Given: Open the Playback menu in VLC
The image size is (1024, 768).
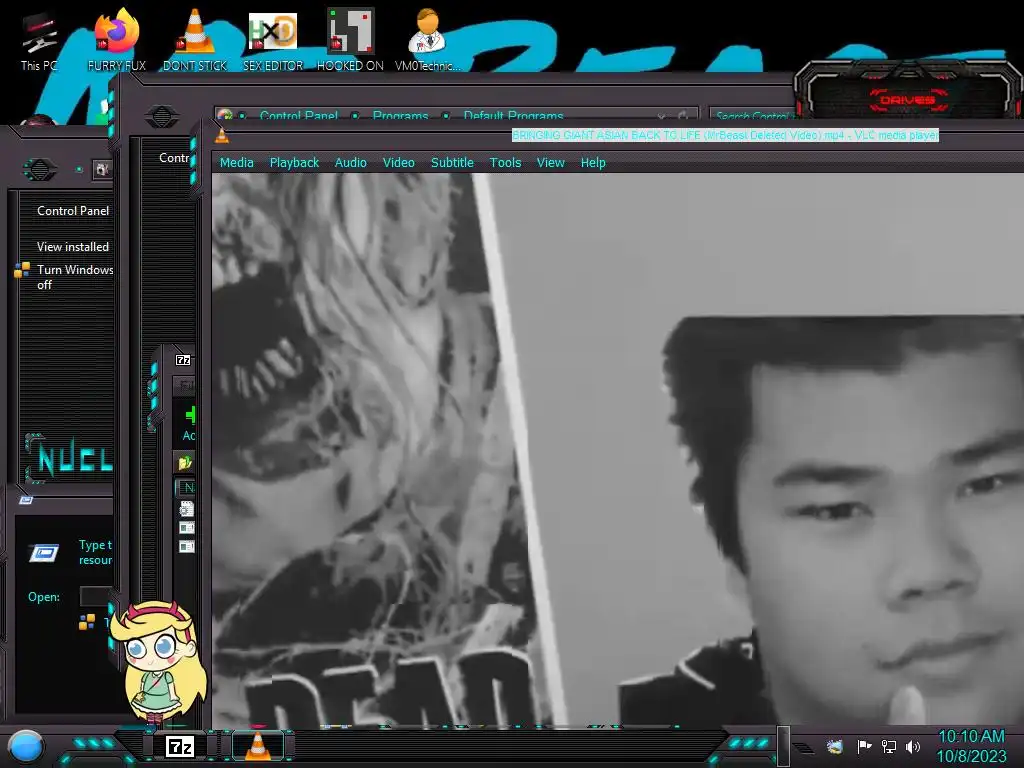Looking at the screenshot, I should pyautogui.click(x=294, y=163).
